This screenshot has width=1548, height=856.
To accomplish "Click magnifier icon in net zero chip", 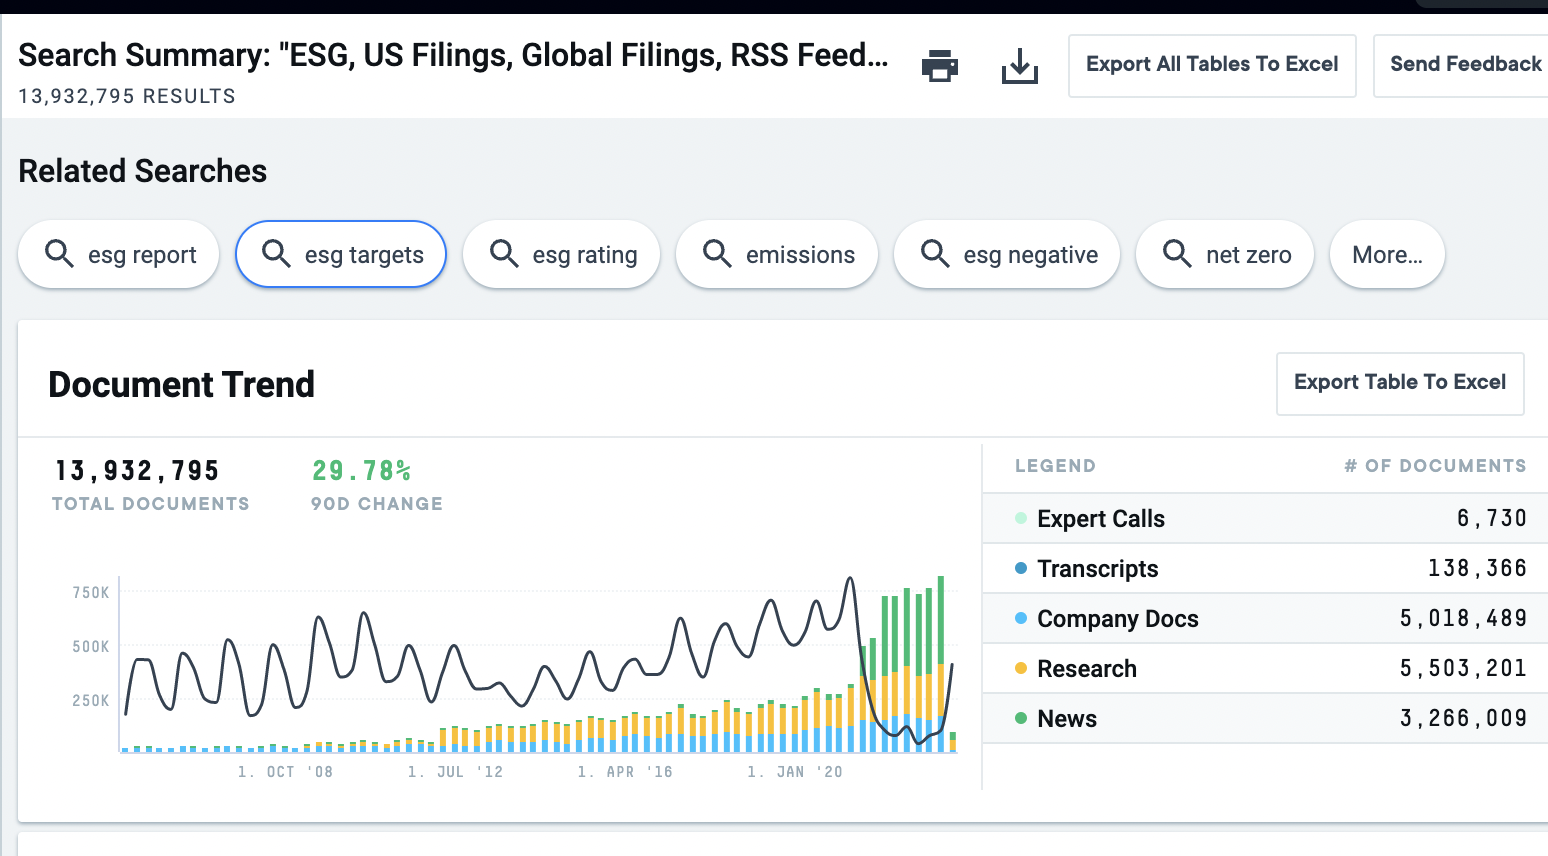I will point(1177,254).
